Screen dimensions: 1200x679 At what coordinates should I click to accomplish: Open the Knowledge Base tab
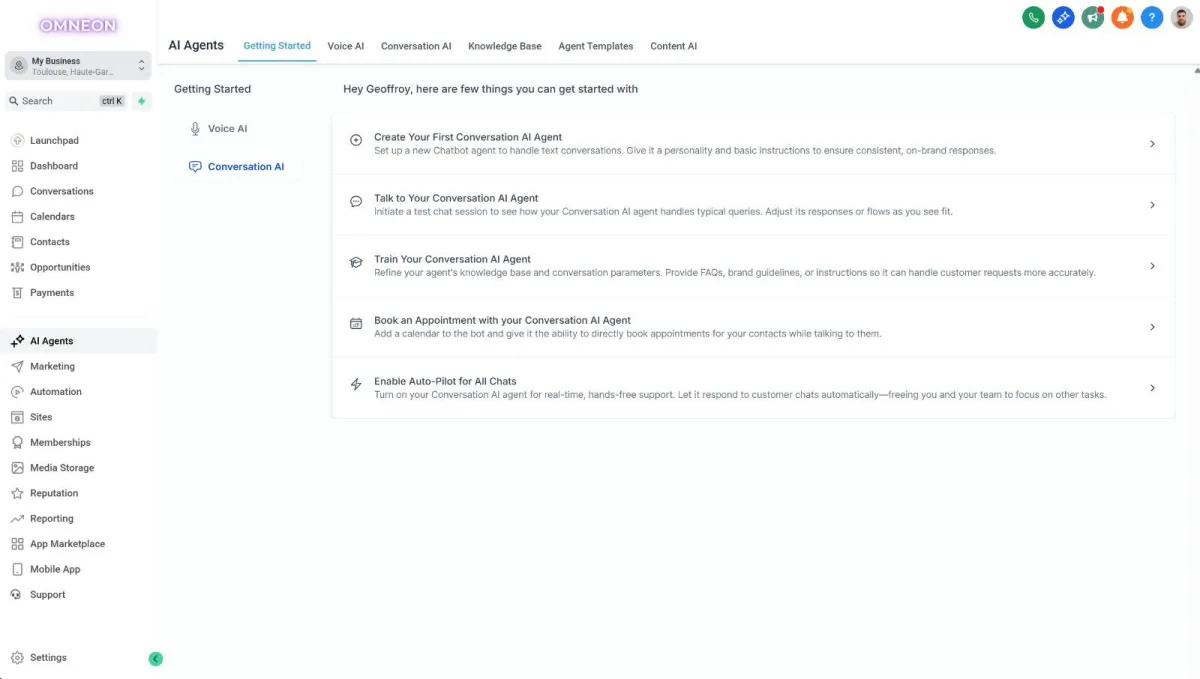[505, 46]
